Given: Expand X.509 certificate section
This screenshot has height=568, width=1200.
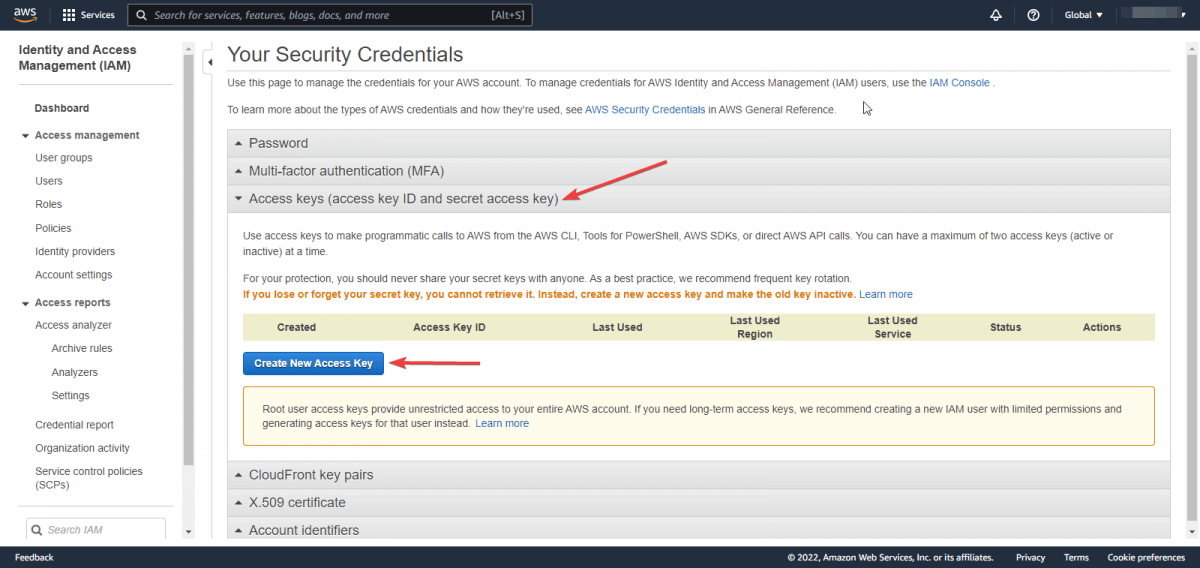Looking at the screenshot, I should coord(698,502).
